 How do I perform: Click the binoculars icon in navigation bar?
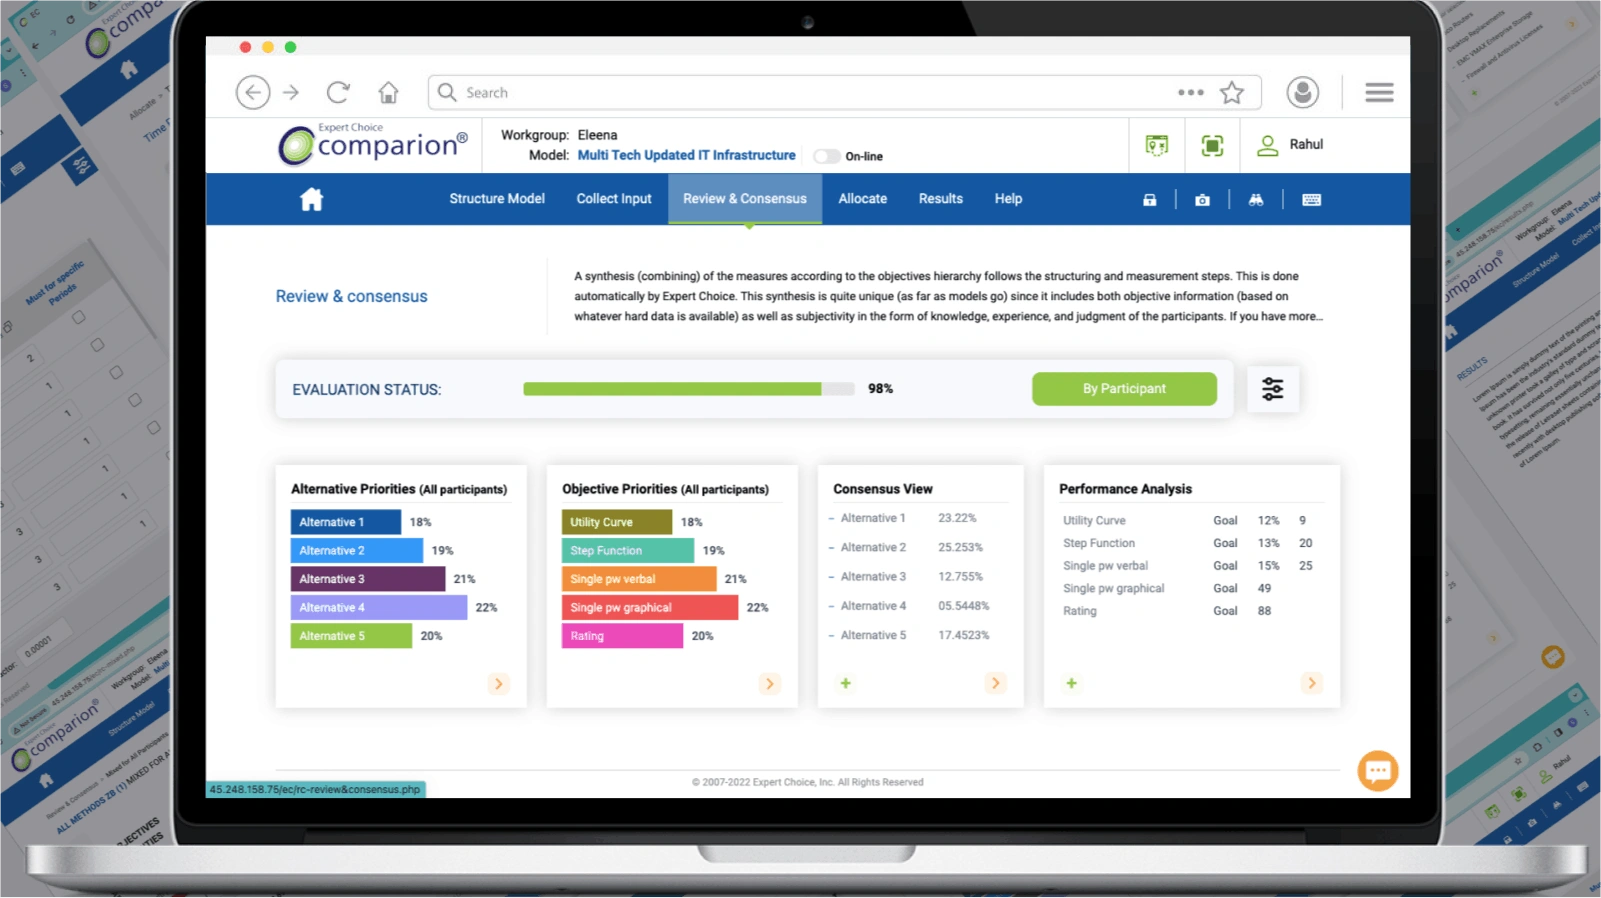(1256, 200)
